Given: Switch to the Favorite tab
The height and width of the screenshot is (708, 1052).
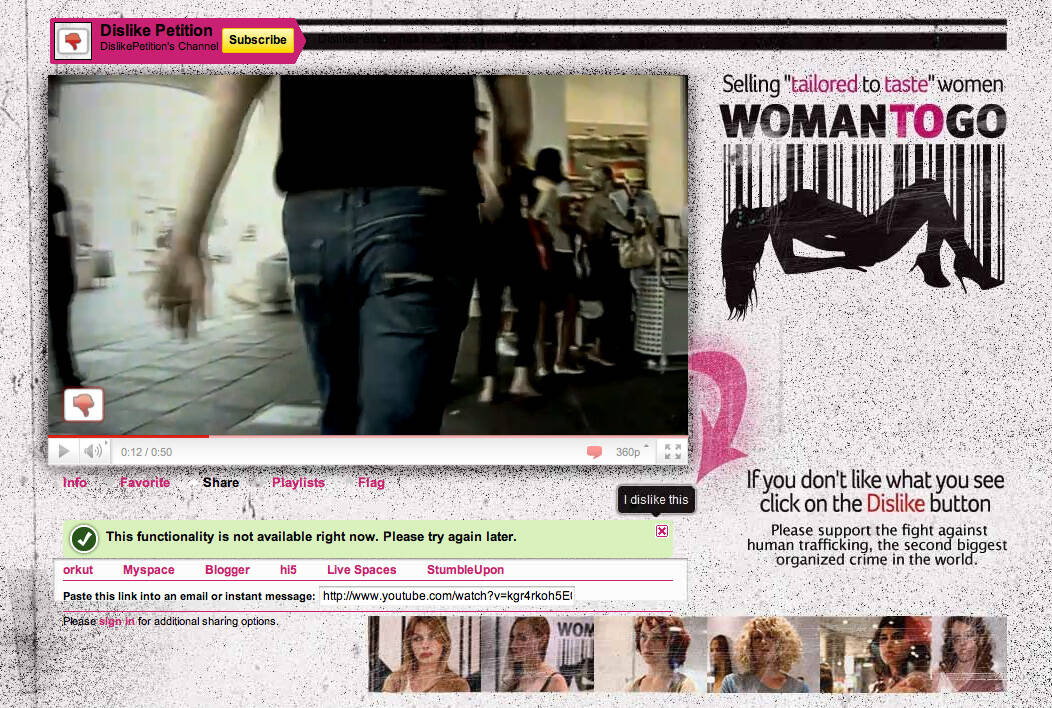Looking at the screenshot, I should [145, 483].
